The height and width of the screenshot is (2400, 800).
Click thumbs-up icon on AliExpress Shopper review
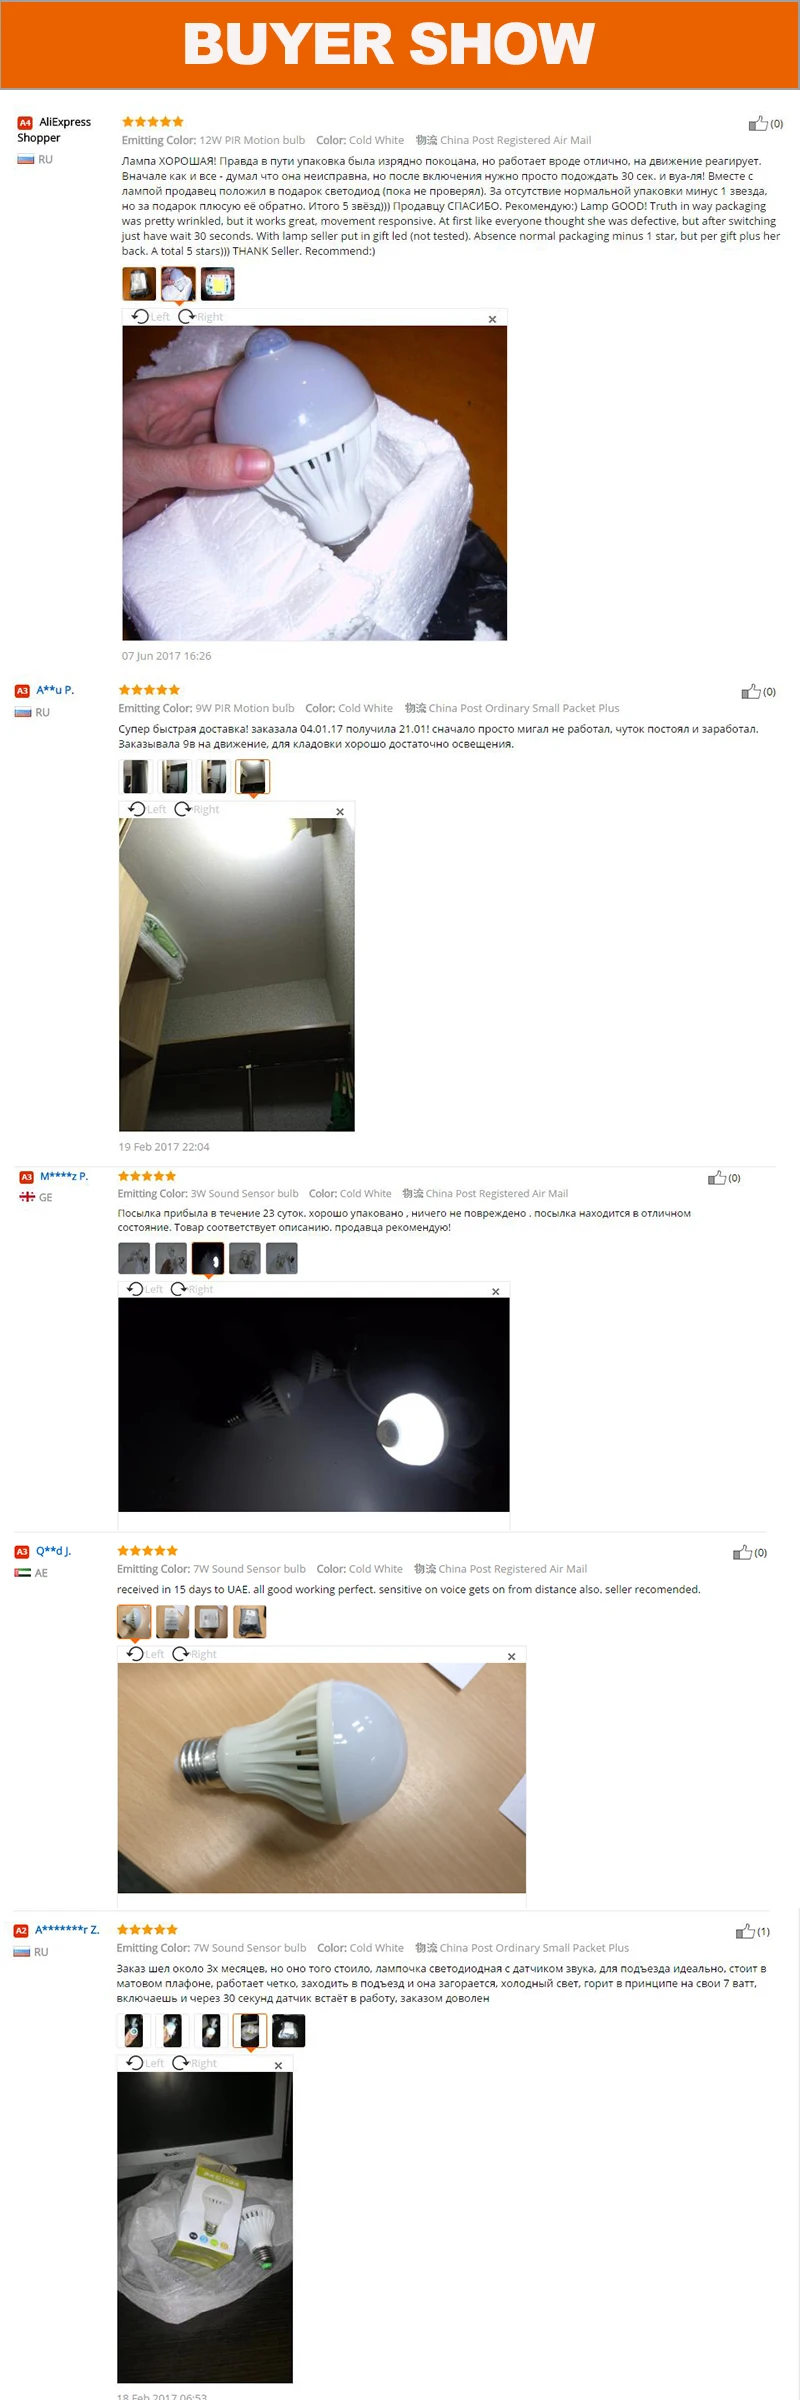tap(758, 124)
